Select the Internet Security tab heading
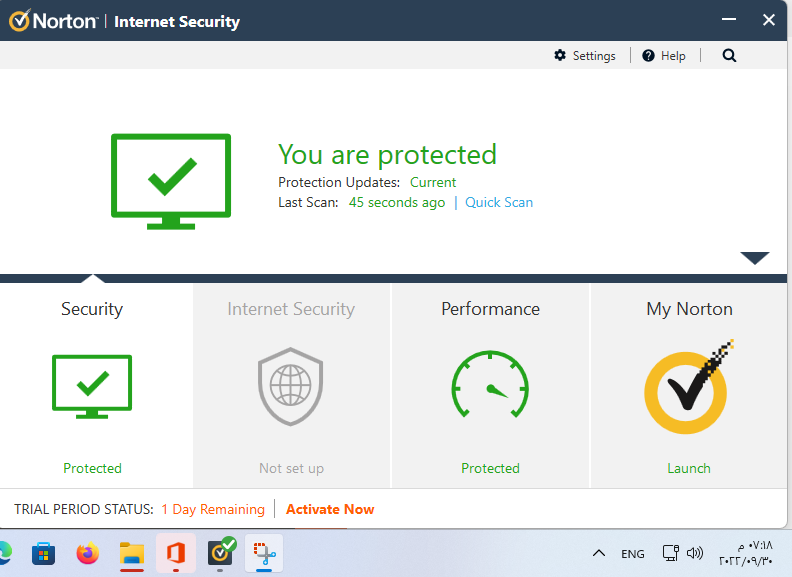Viewport: 792px width, 577px height. [291, 309]
